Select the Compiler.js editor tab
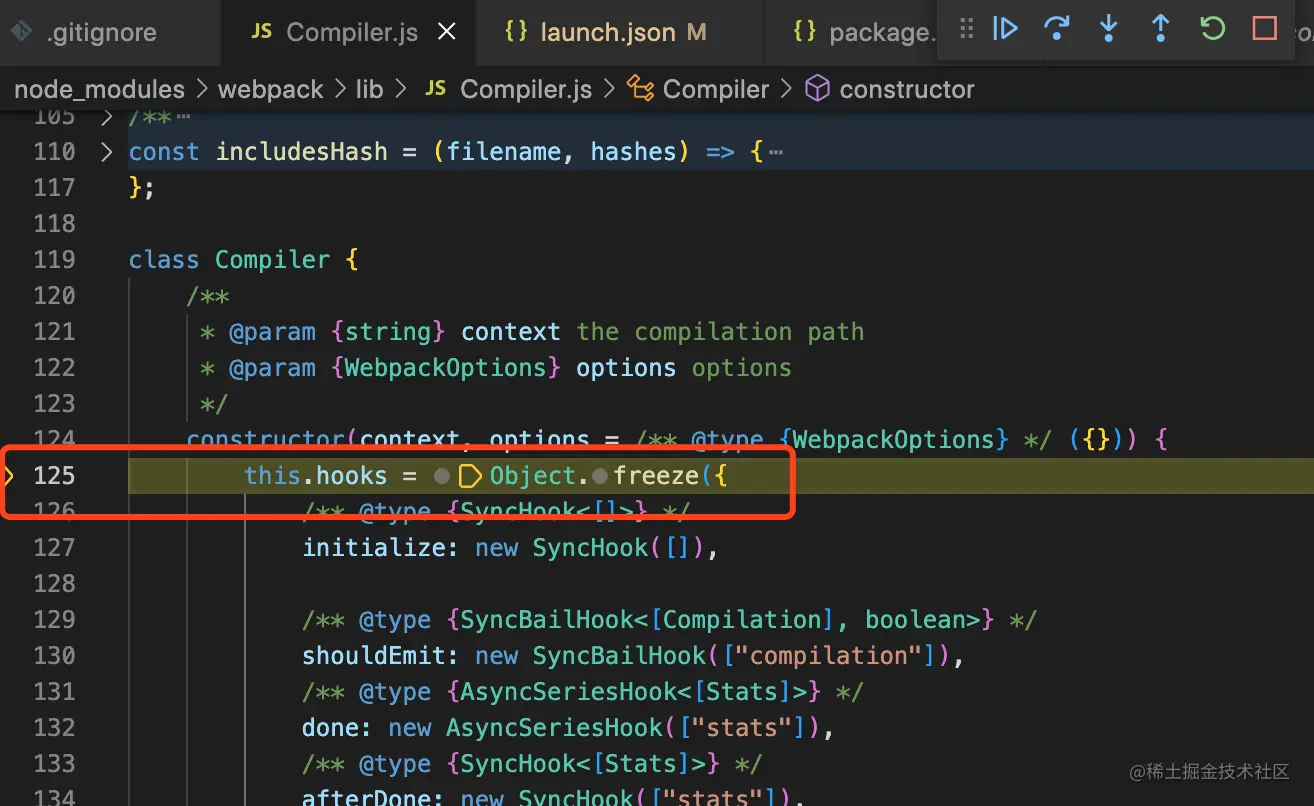The height and width of the screenshot is (806, 1314). (x=349, y=32)
